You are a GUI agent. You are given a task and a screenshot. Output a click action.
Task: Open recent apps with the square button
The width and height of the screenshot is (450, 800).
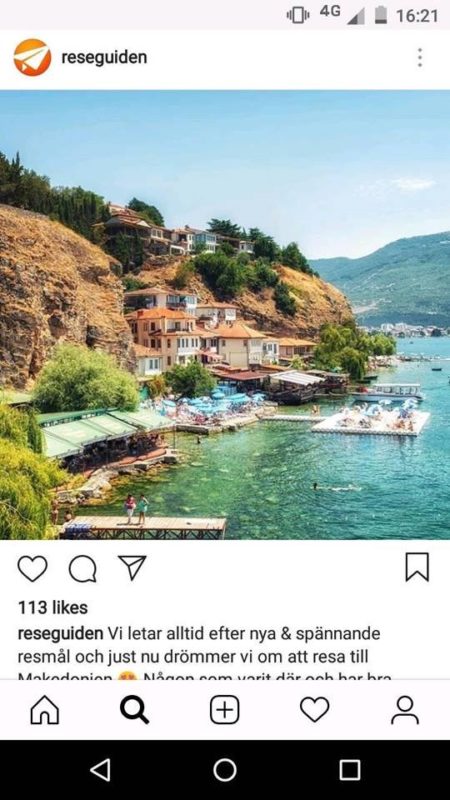tap(350, 770)
